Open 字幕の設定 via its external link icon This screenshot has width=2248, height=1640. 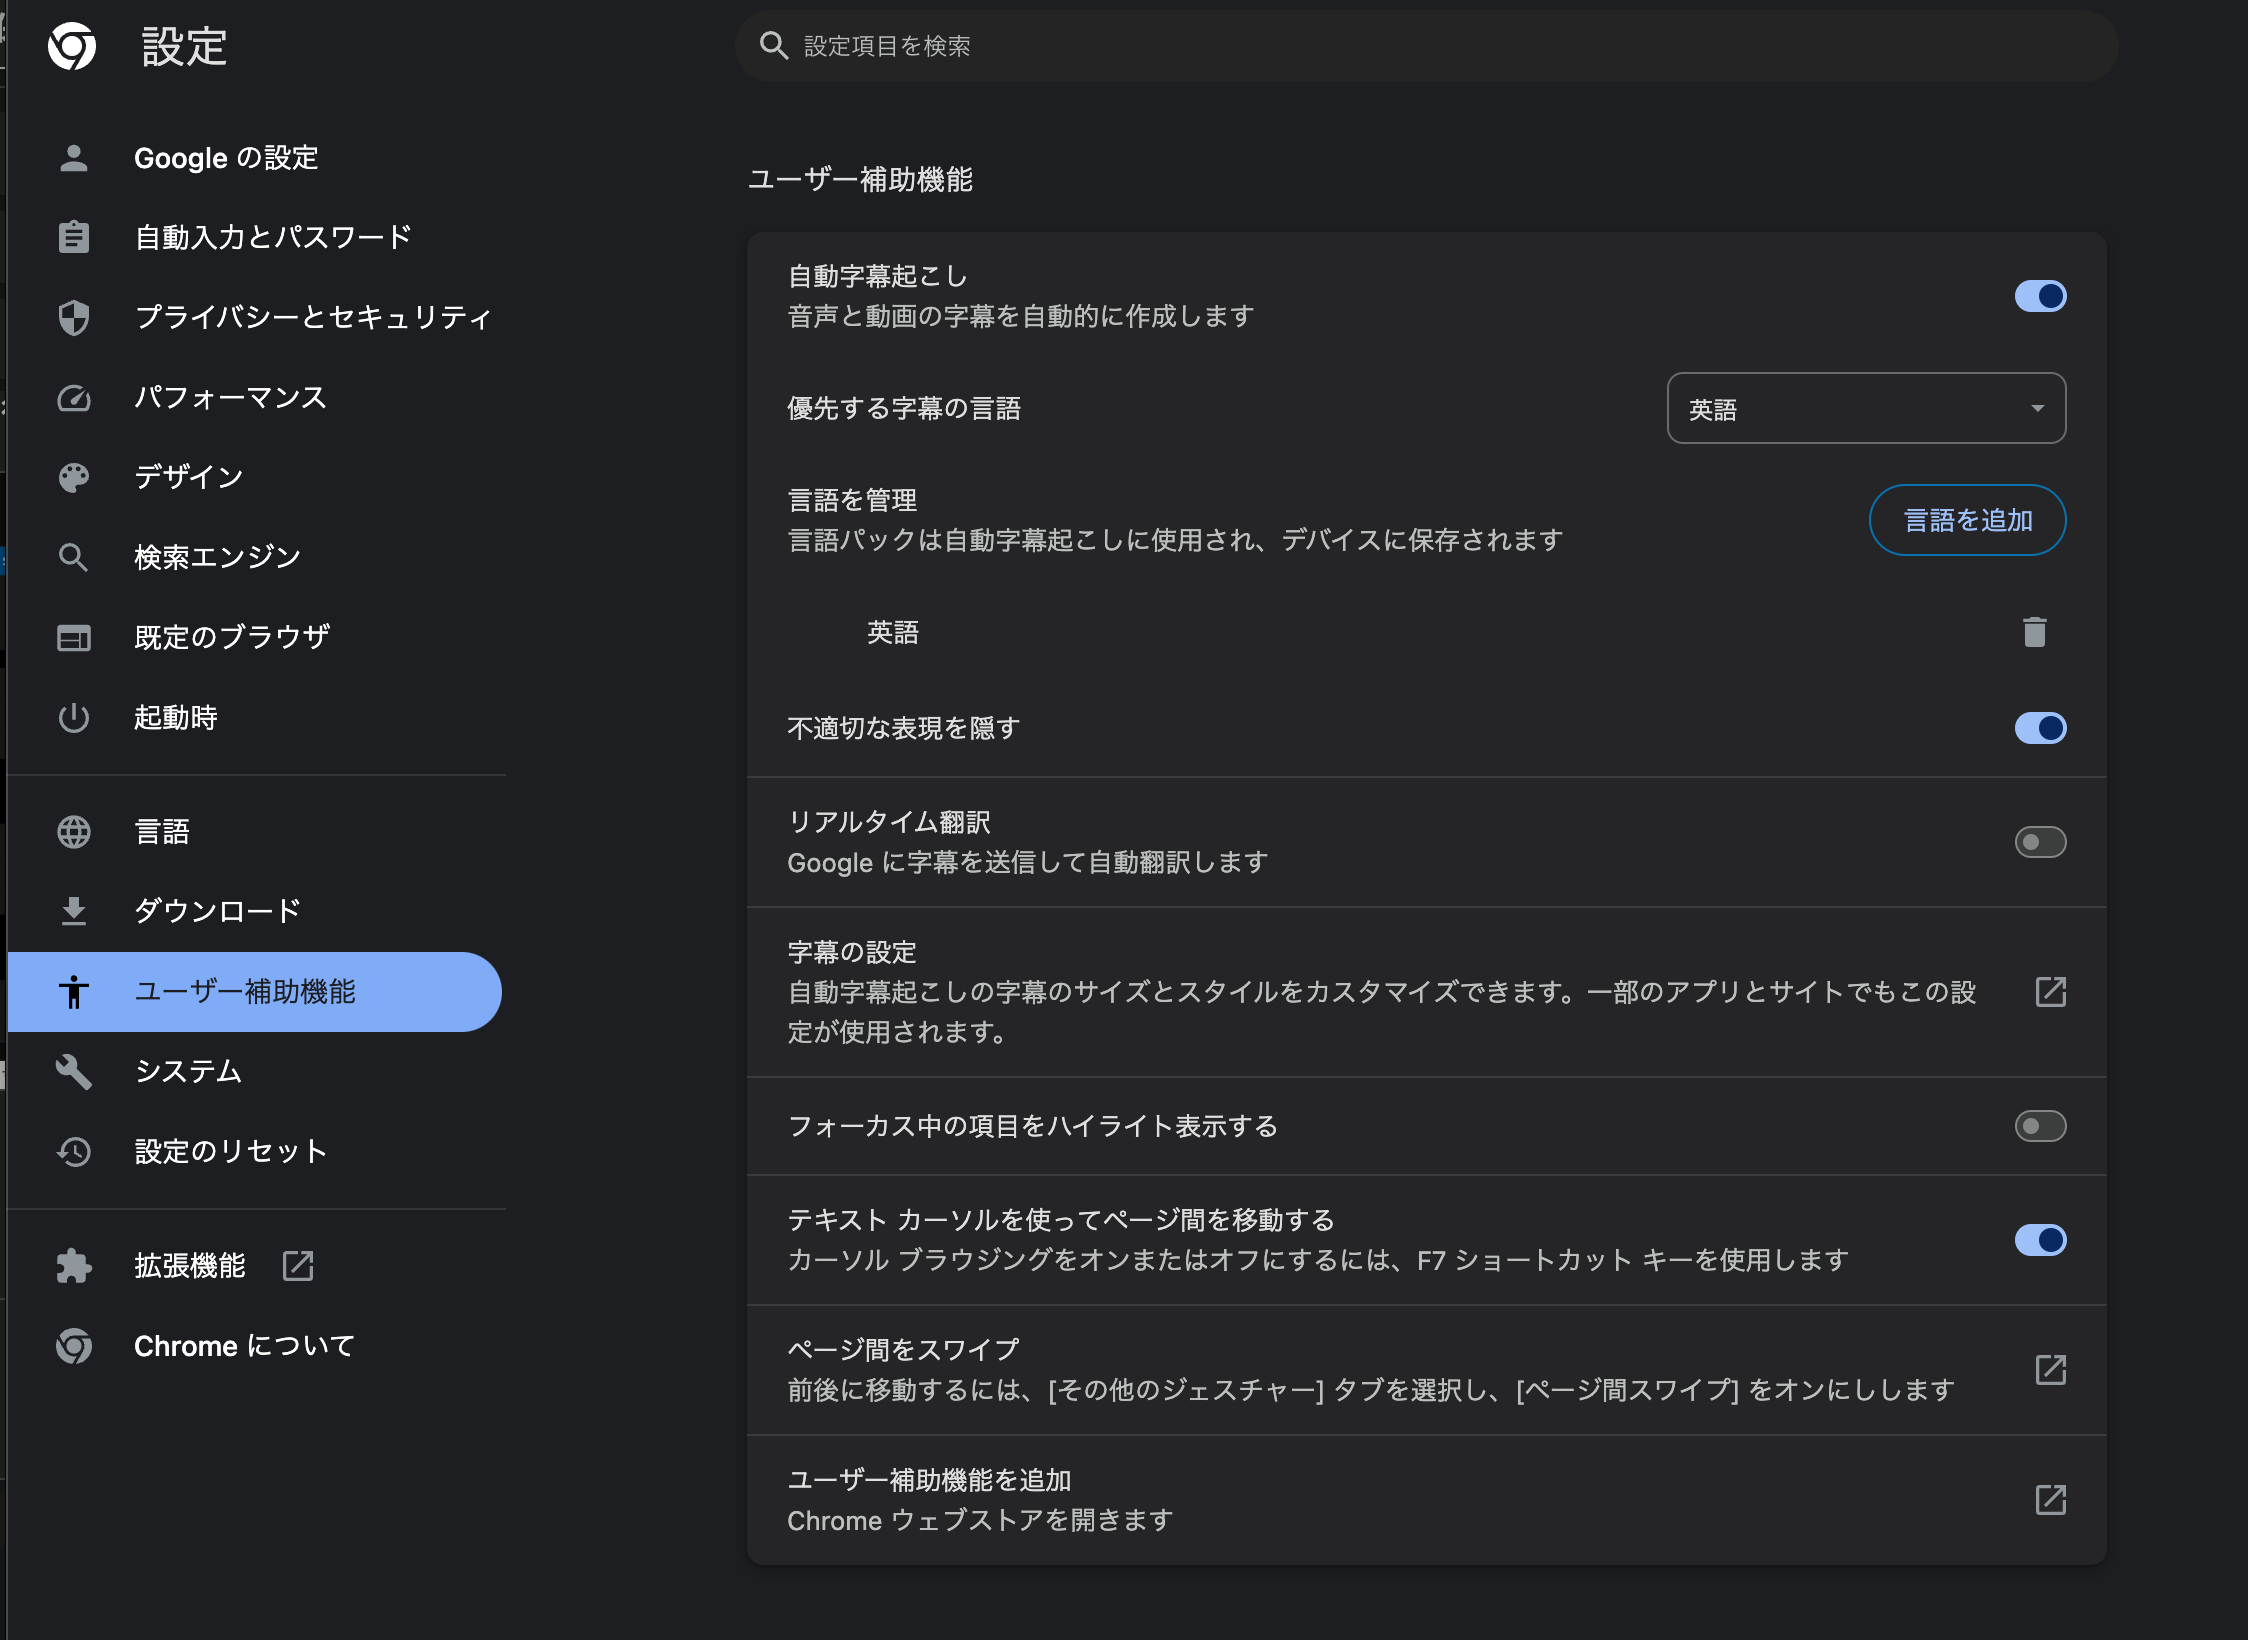pyautogui.click(x=2050, y=991)
